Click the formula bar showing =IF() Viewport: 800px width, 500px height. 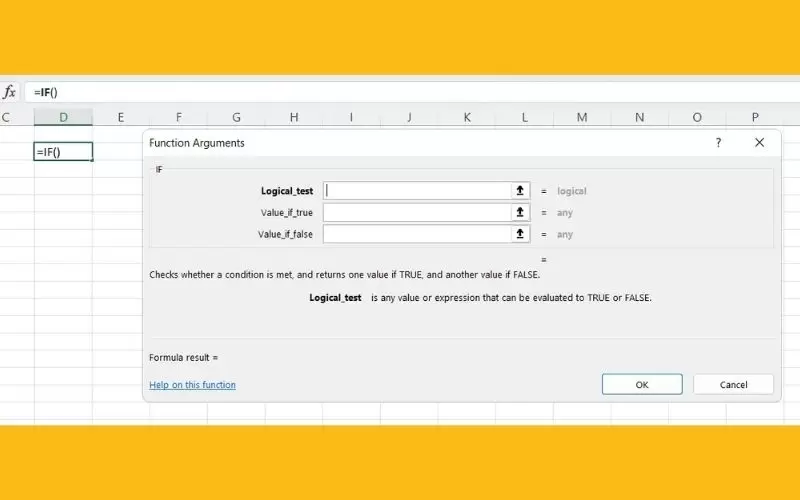[x=412, y=92]
